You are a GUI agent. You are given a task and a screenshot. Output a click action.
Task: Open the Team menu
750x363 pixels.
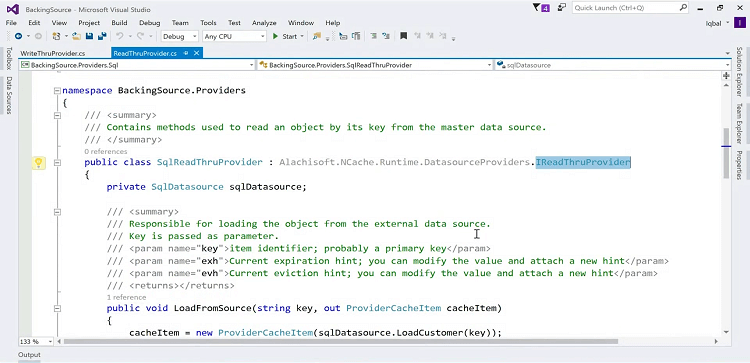click(180, 22)
